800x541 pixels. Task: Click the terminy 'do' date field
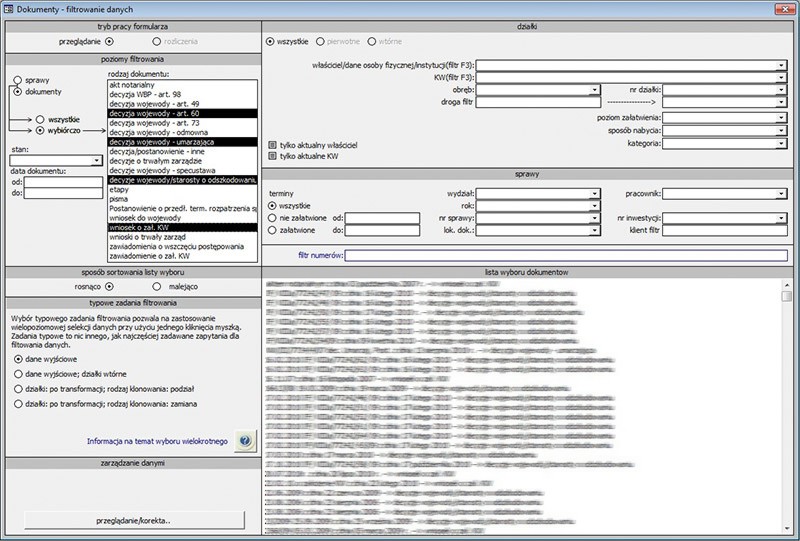click(x=382, y=231)
